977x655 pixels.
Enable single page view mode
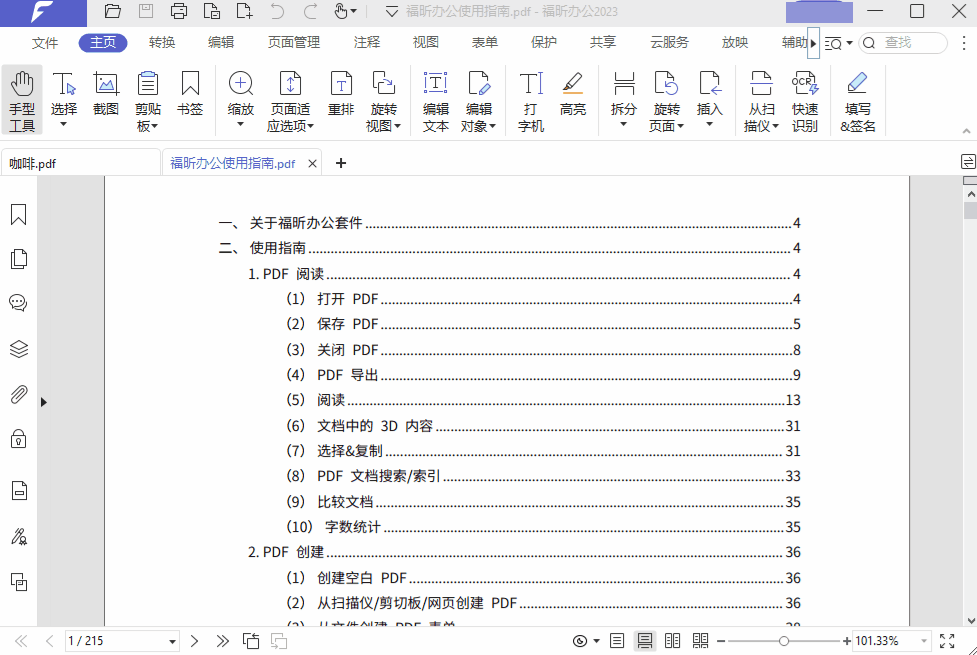pyautogui.click(x=617, y=641)
